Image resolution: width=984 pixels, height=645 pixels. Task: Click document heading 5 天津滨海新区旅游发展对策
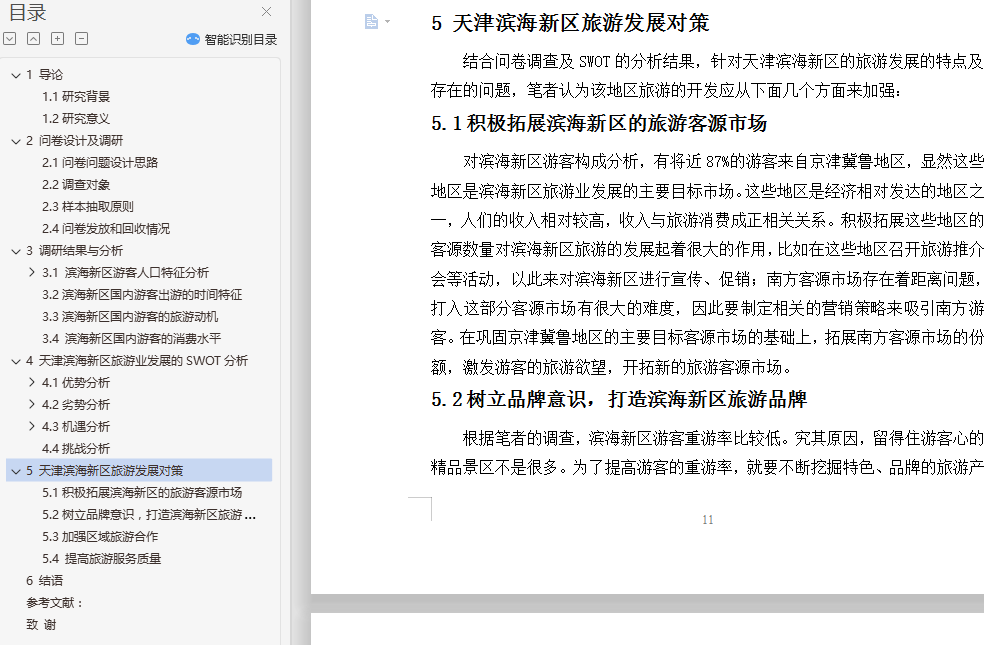pyautogui.click(x=570, y=23)
